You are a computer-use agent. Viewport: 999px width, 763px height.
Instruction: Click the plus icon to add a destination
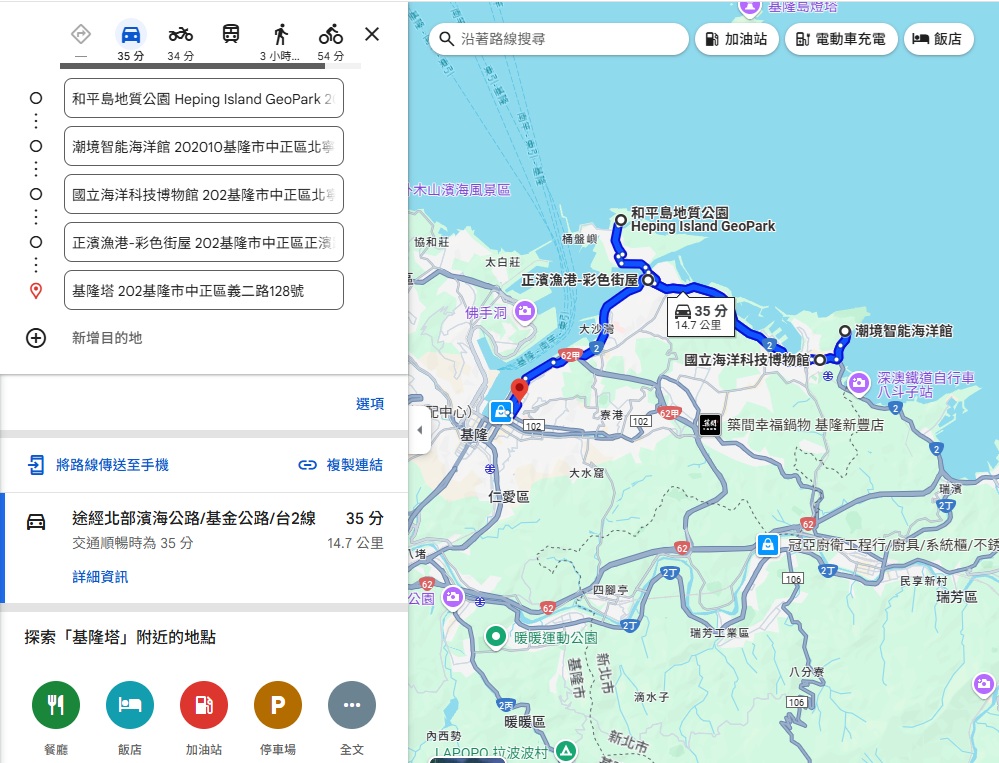(36, 338)
